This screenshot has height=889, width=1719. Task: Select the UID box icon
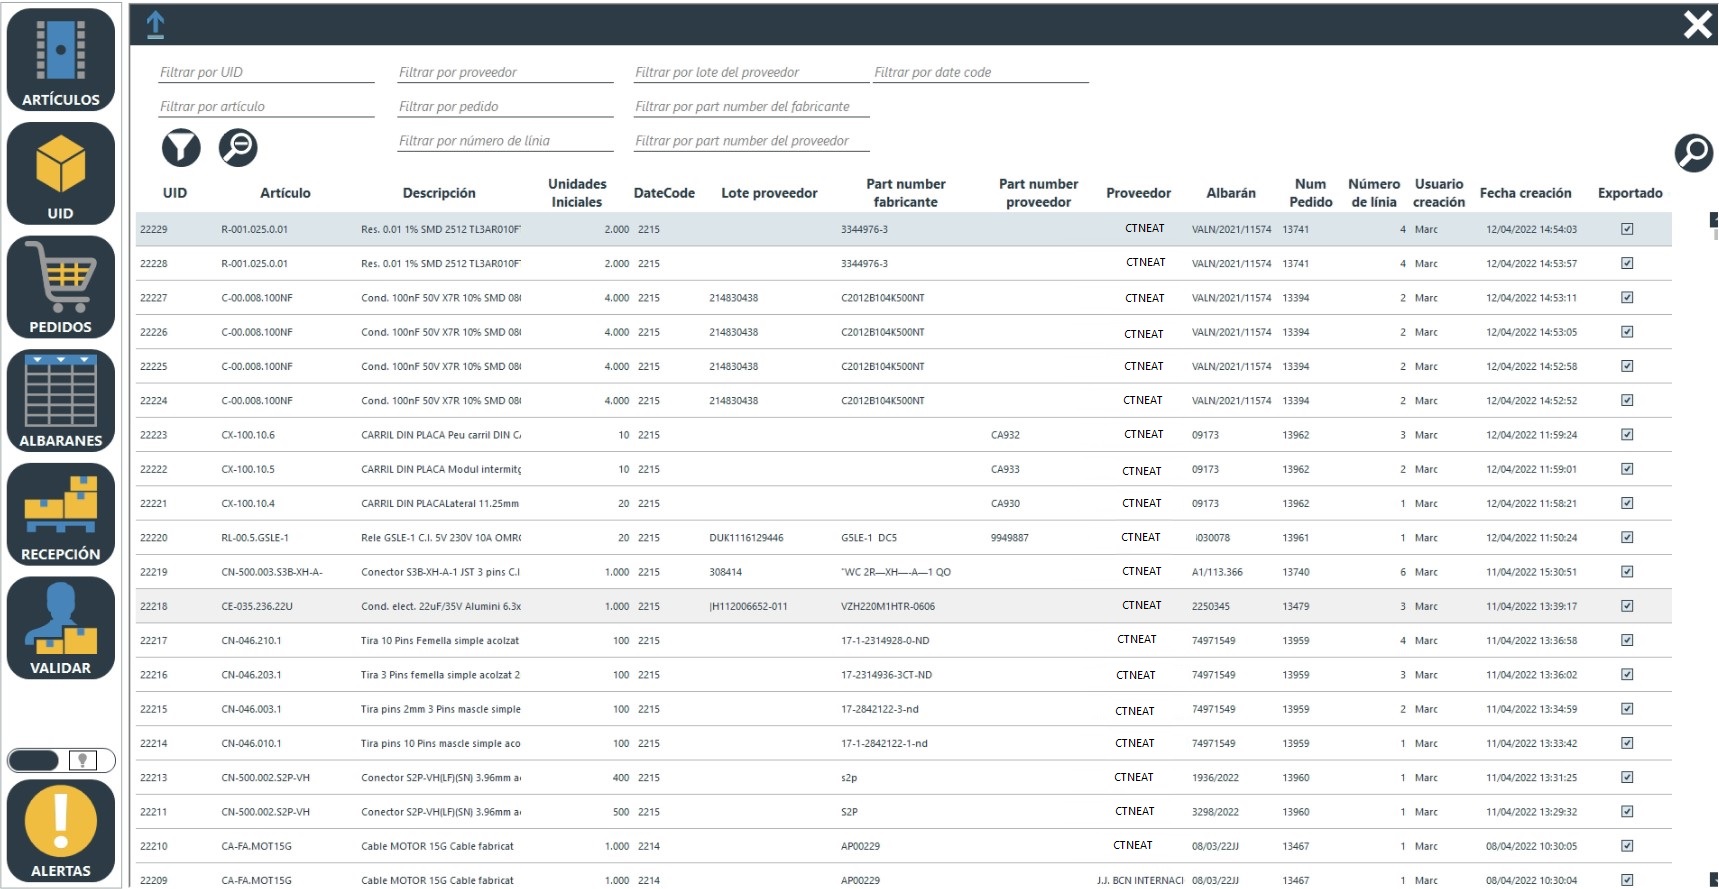point(61,173)
